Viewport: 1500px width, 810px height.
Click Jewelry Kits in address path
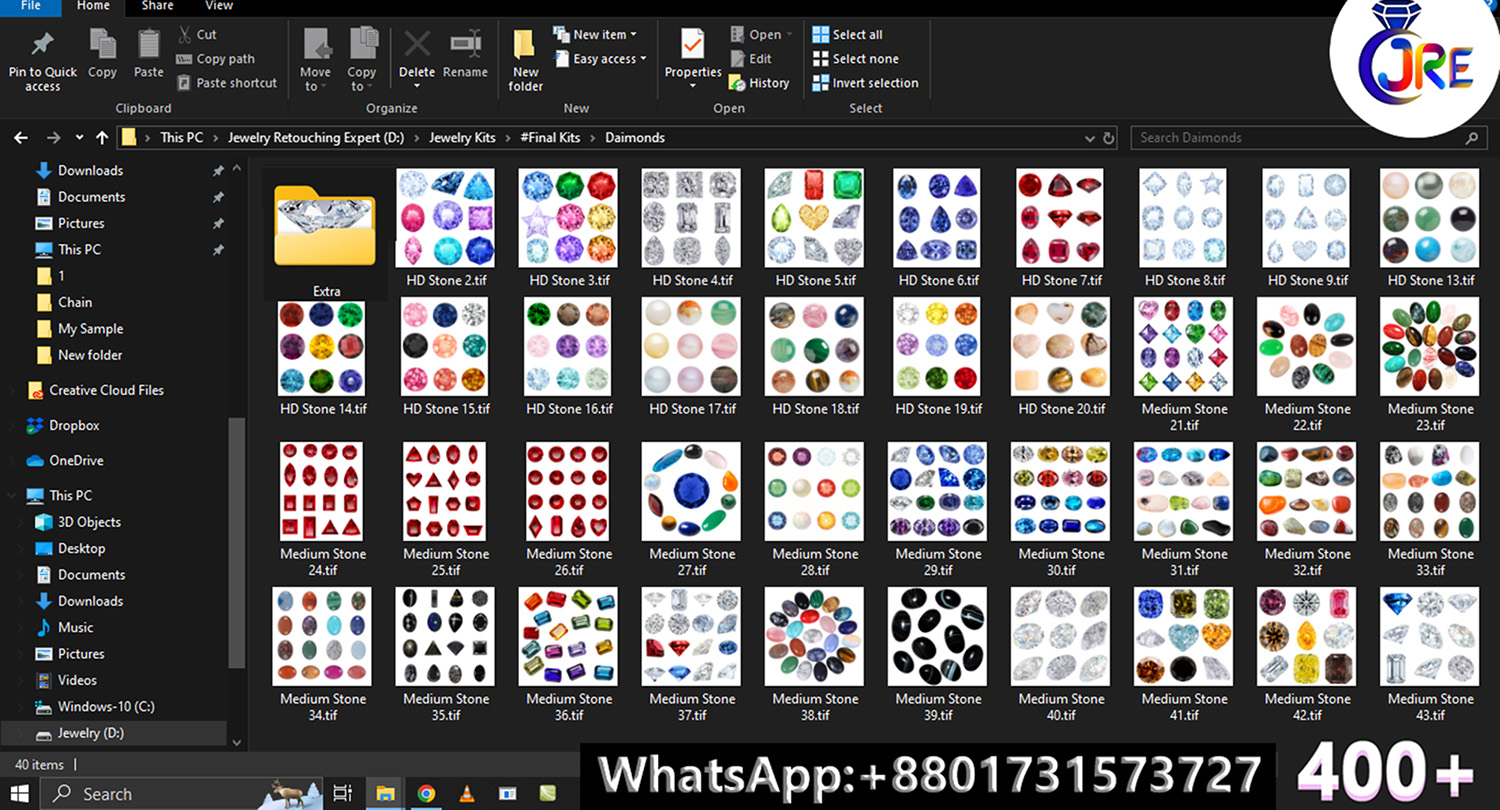click(463, 138)
